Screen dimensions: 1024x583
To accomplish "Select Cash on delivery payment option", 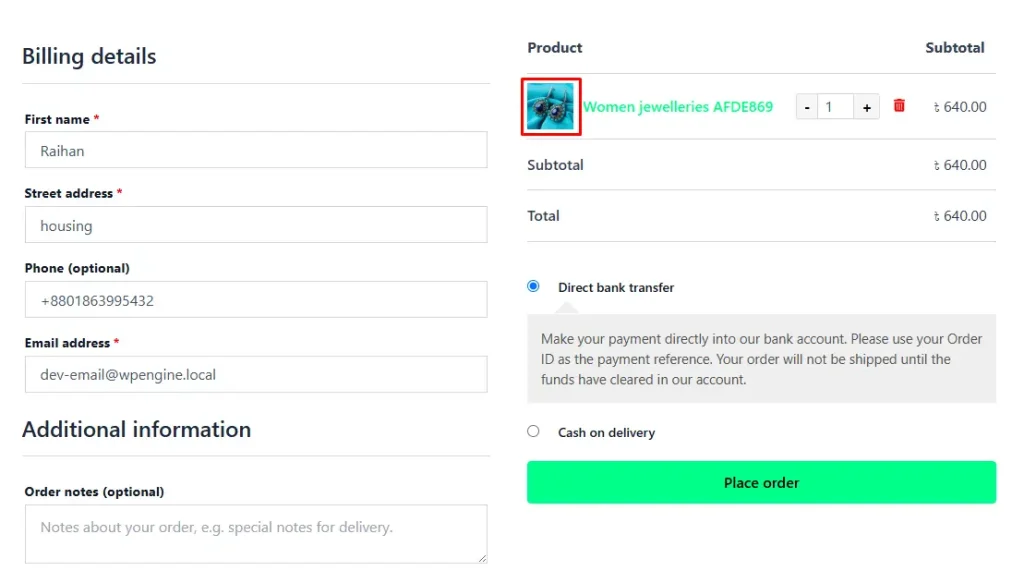I will pos(533,431).
